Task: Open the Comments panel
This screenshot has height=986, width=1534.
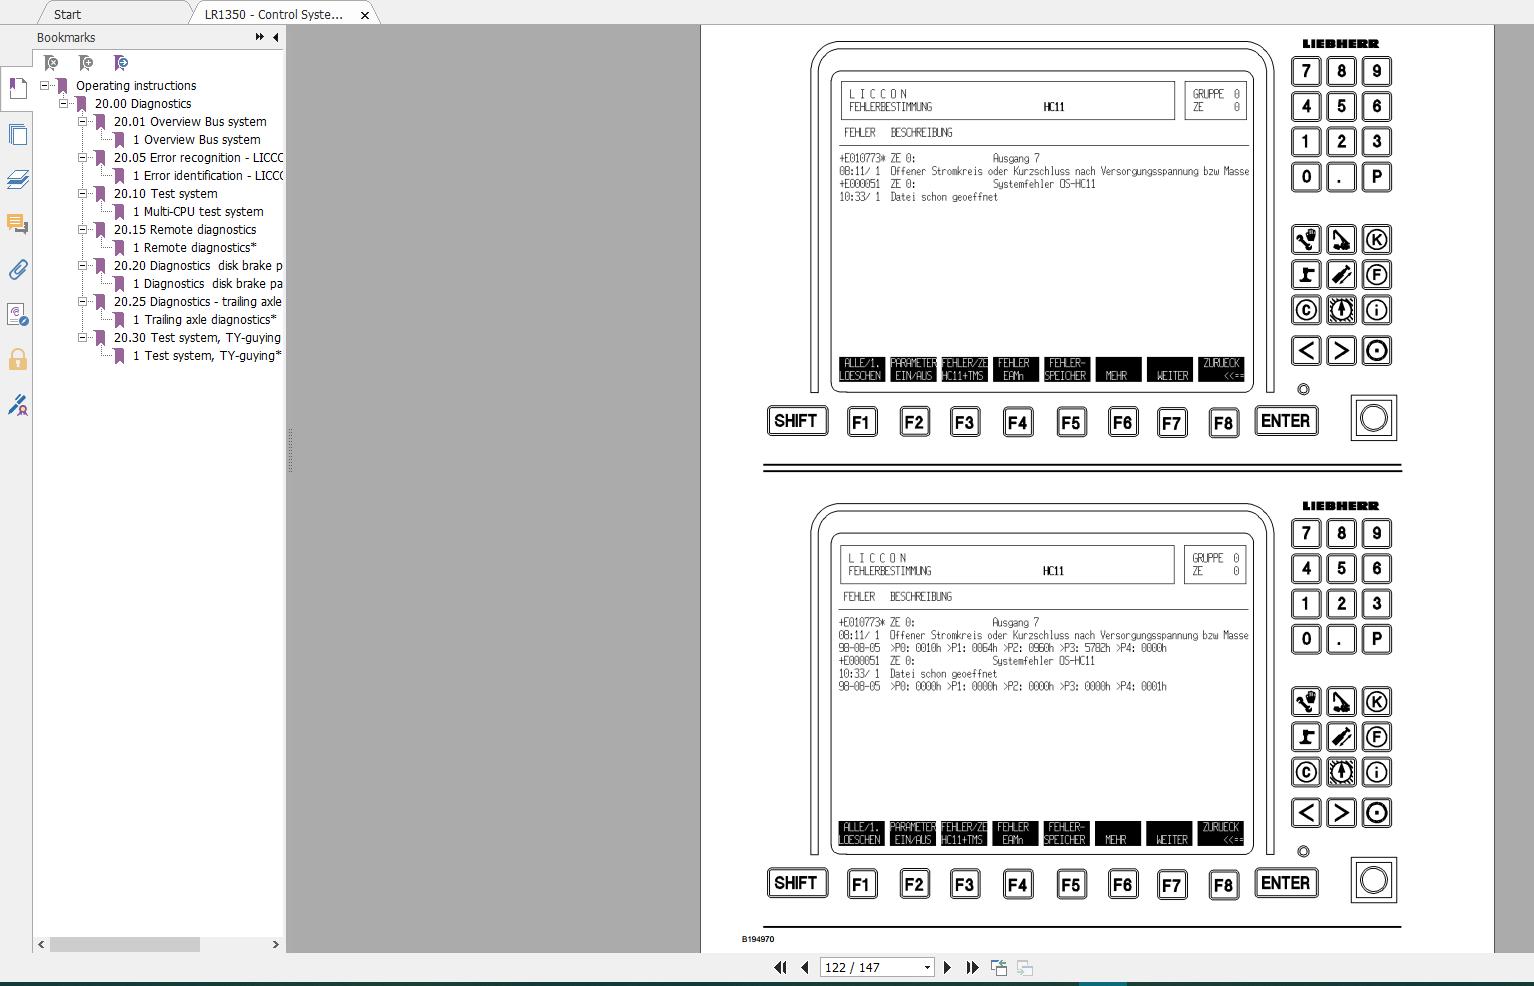Action: pos(17,224)
